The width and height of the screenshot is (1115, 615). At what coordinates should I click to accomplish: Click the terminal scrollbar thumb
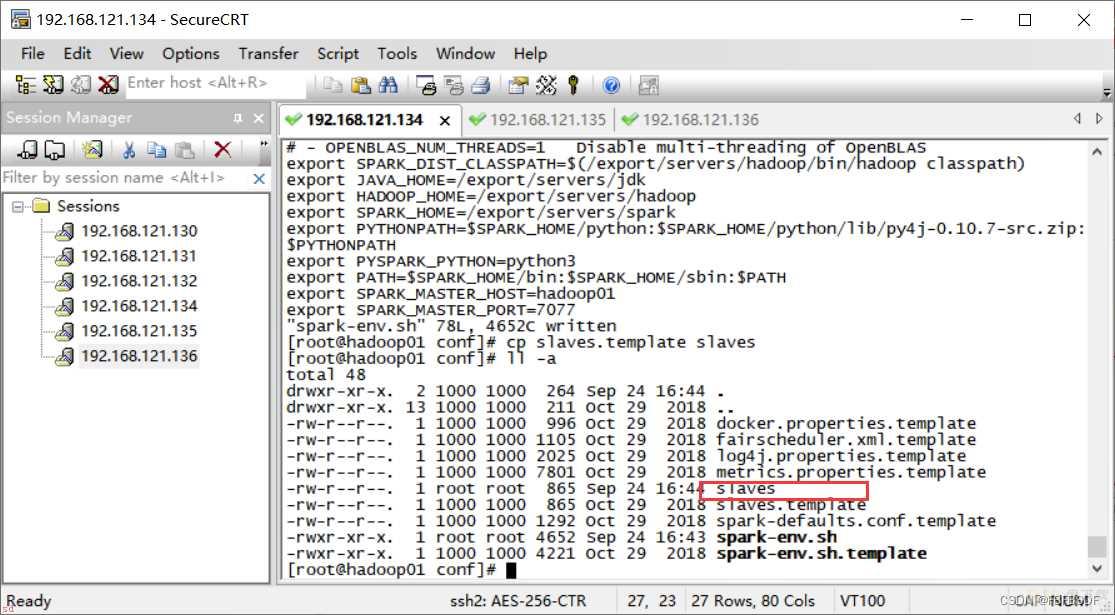pos(1098,546)
